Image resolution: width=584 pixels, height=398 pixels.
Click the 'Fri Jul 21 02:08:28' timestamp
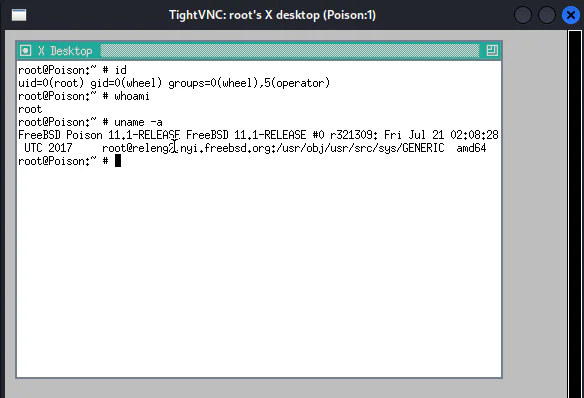(441, 135)
